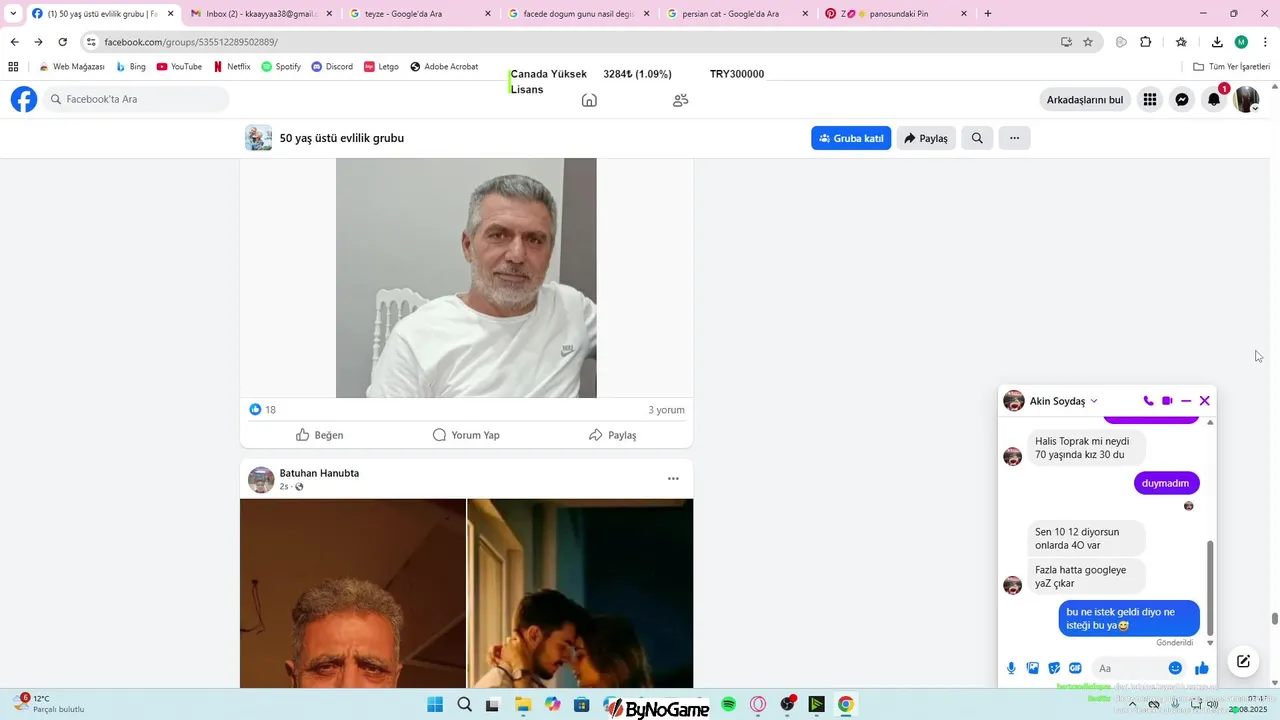Choose a sticker in chat
This screenshot has height=720, width=1280.
pyautogui.click(x=1054, y=668)
